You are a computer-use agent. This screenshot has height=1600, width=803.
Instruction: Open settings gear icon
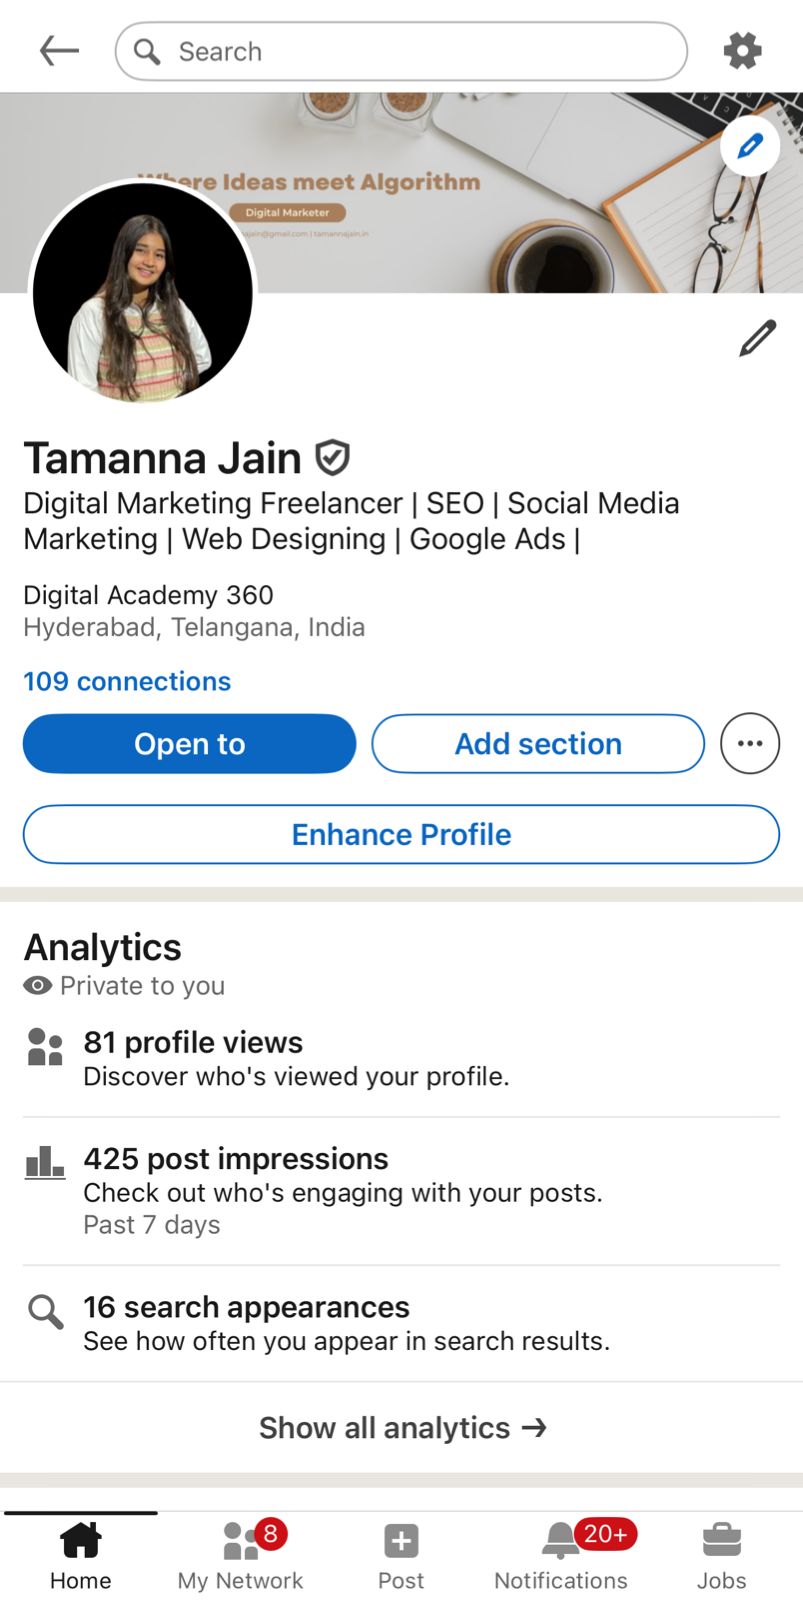coord(742,51)
